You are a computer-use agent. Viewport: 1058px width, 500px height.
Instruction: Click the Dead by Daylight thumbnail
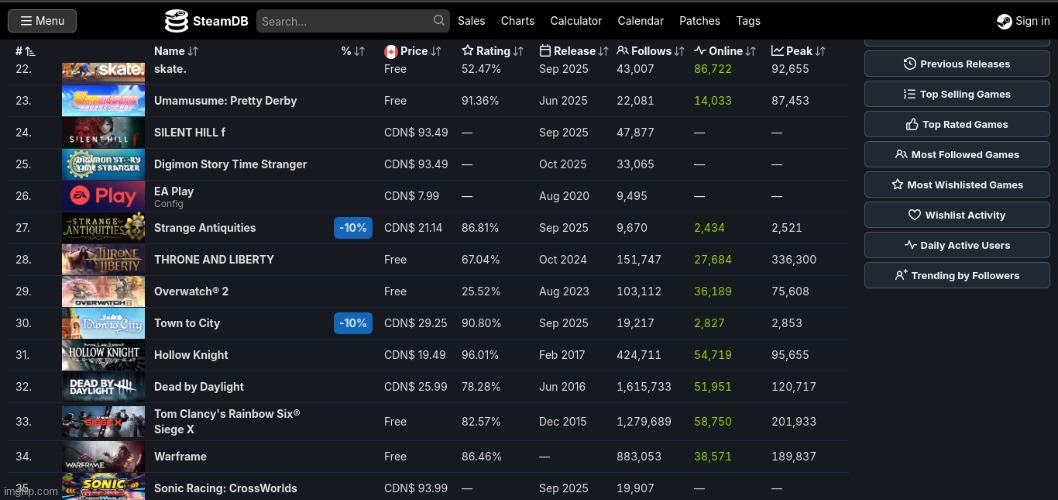click(103, 387)
